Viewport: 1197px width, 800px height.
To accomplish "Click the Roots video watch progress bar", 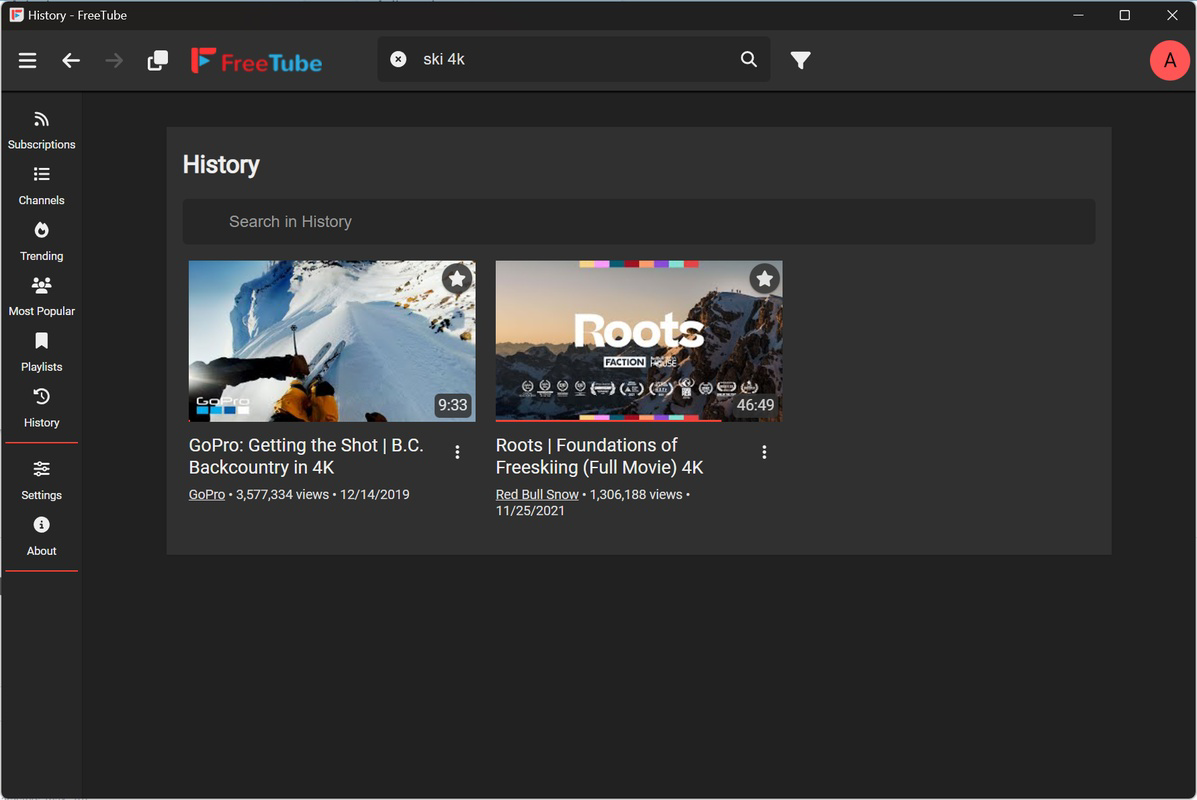I will [638, 420].
